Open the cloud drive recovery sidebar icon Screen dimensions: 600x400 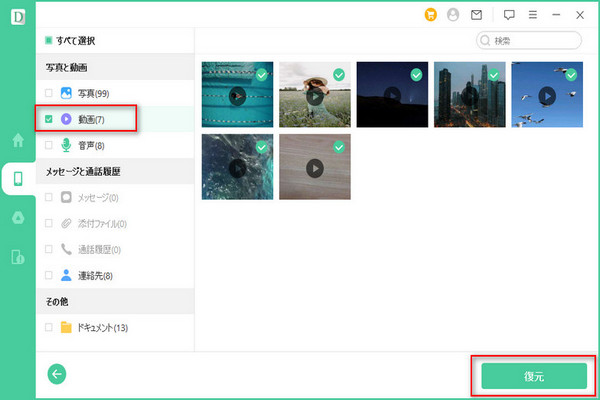pos(18,219)
